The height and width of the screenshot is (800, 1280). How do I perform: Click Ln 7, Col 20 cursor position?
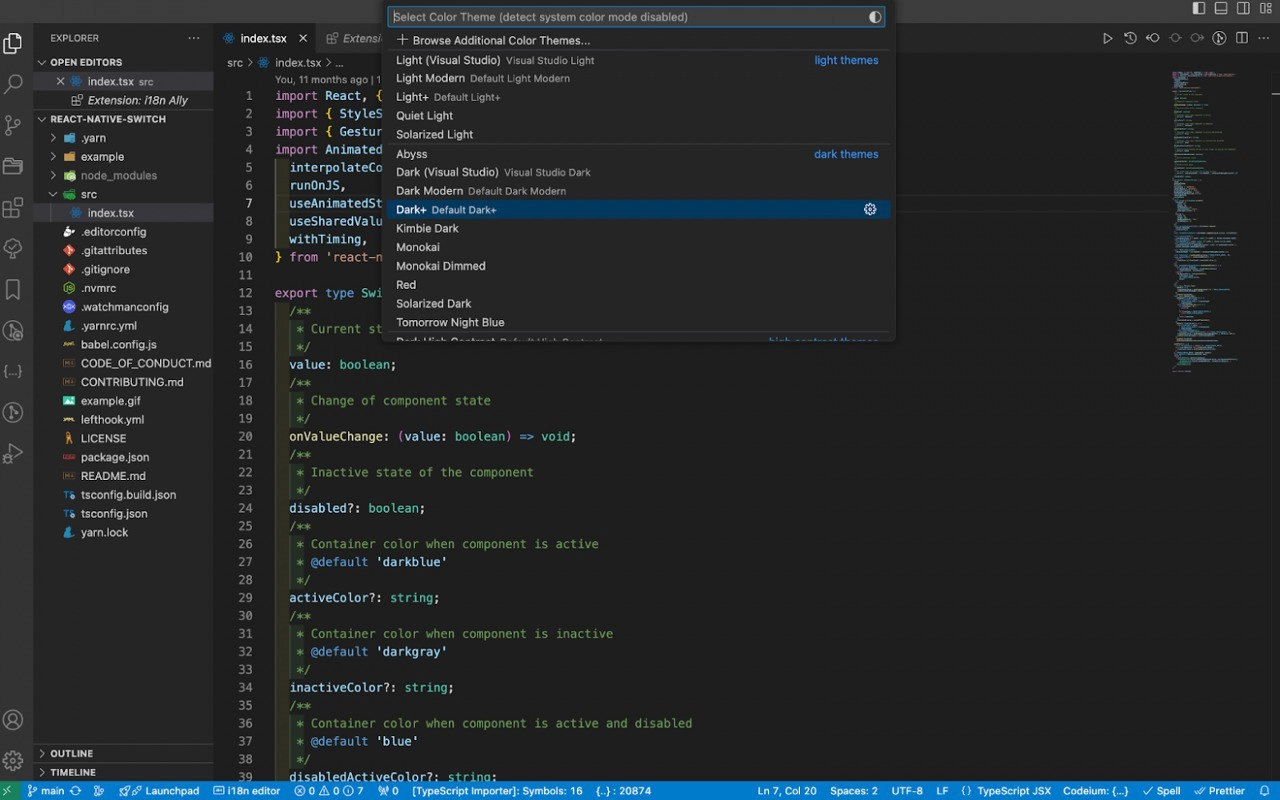[787, 791]
